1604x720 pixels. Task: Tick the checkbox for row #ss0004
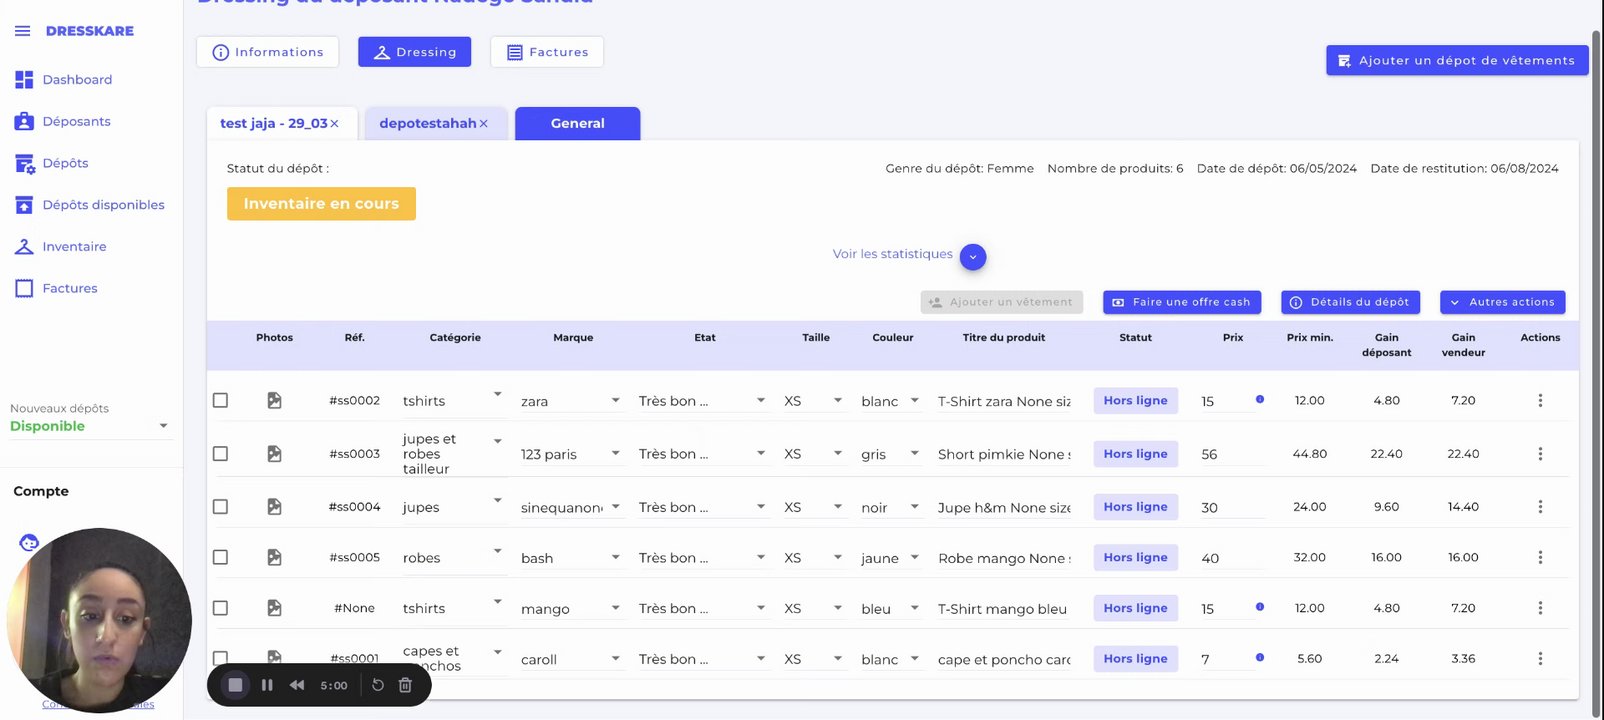[x=220, y=507]
